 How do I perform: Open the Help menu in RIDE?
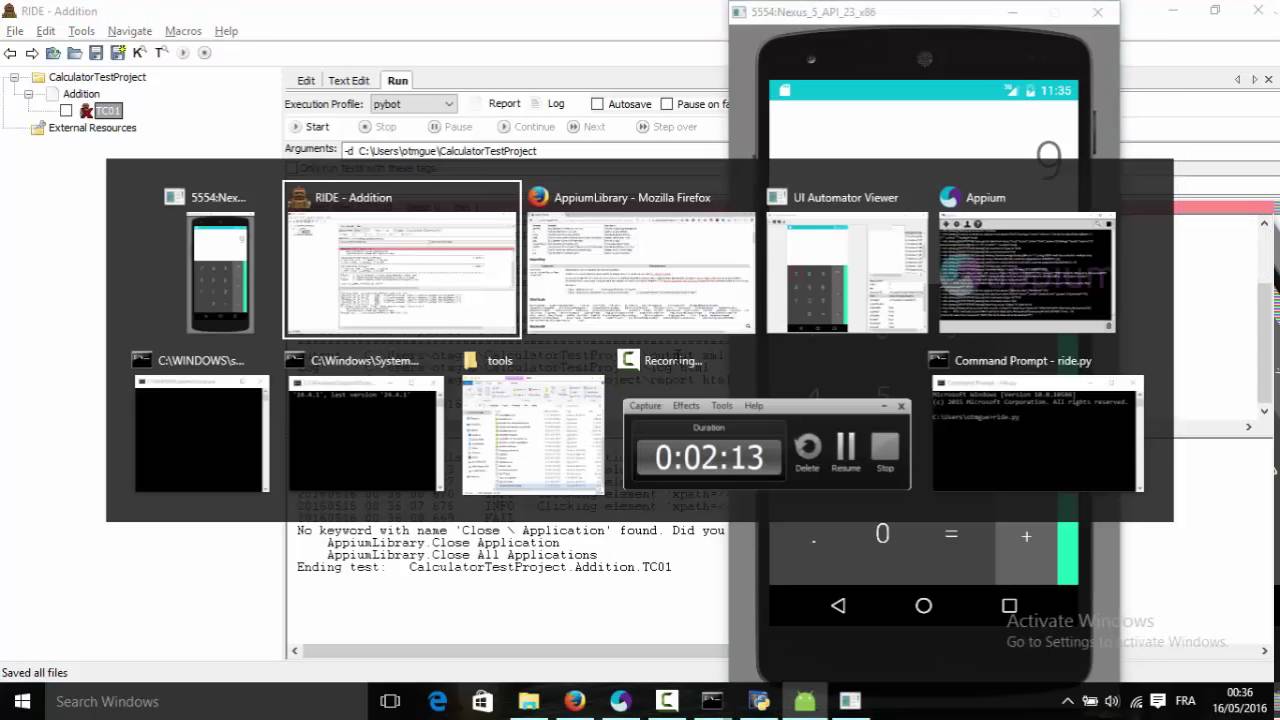pyautogui.click(x=226, y=31)
